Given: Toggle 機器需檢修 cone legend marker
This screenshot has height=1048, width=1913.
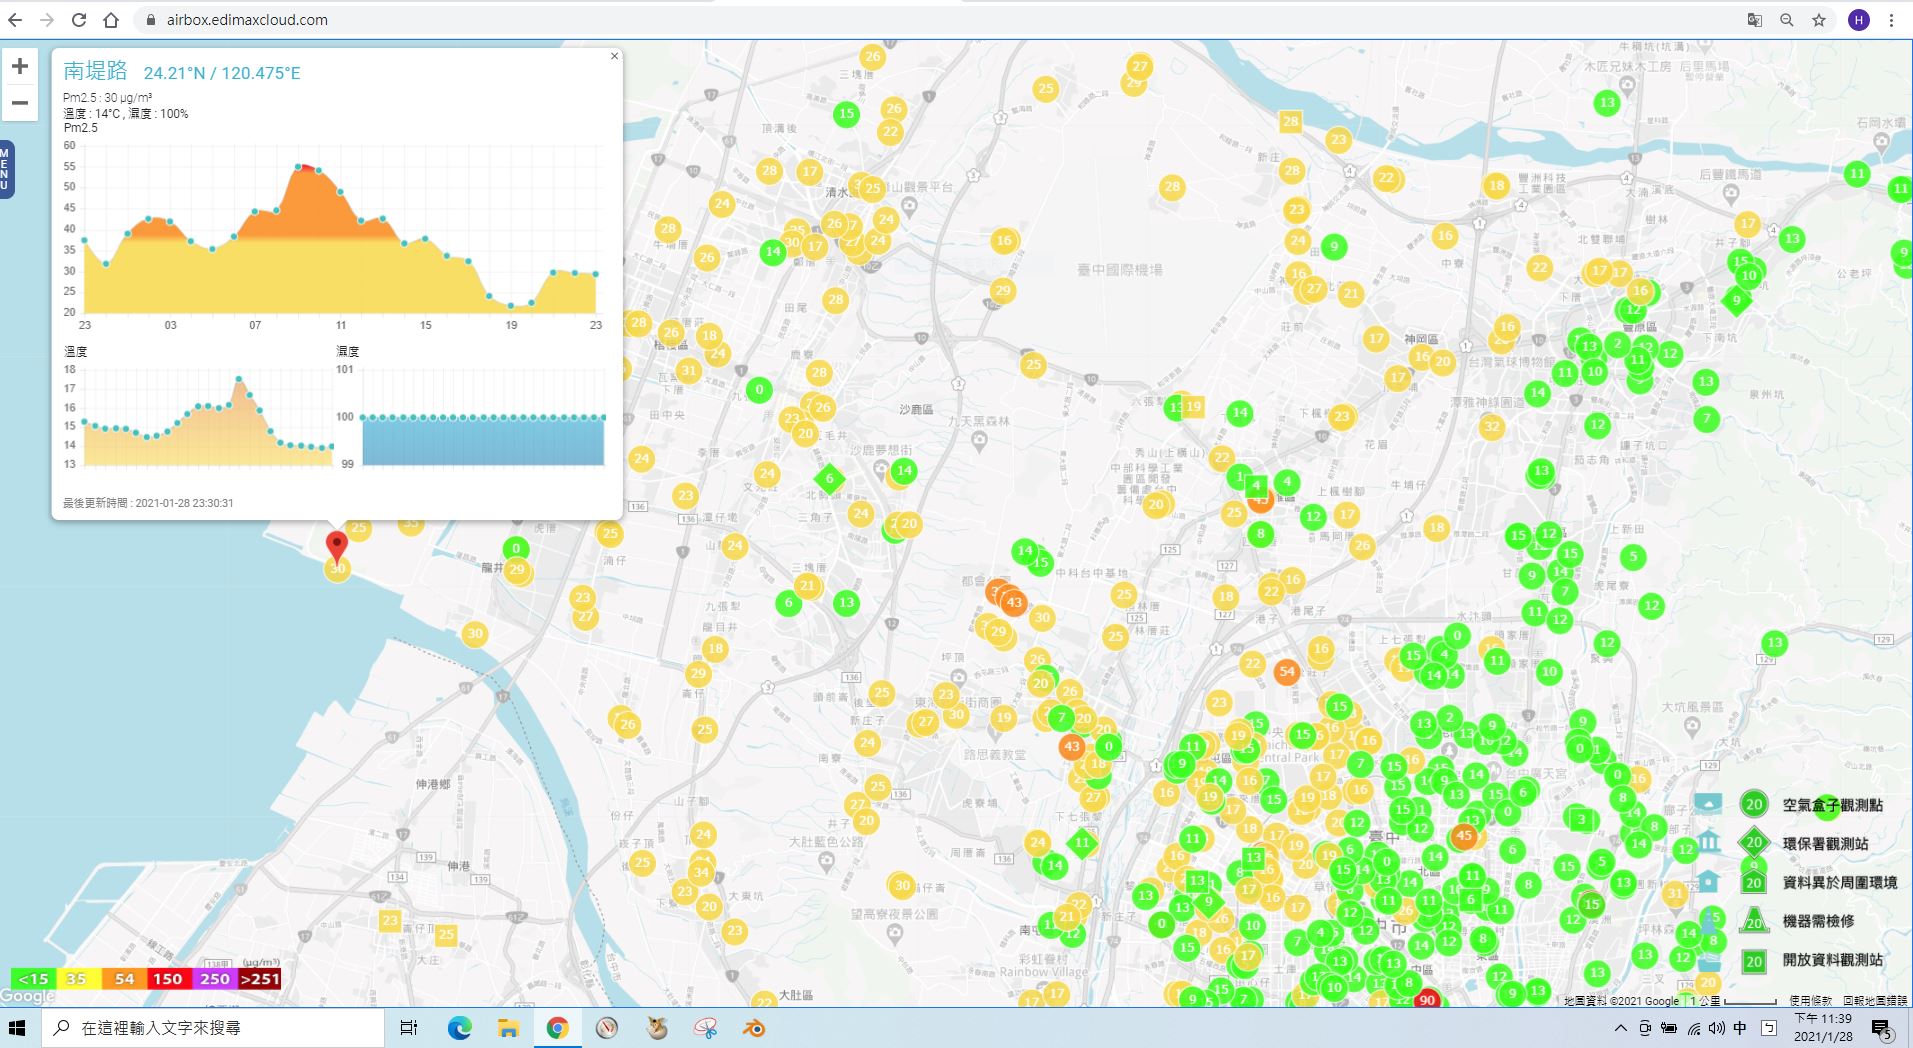Looking at the screenshot, I should point(1753,921).
